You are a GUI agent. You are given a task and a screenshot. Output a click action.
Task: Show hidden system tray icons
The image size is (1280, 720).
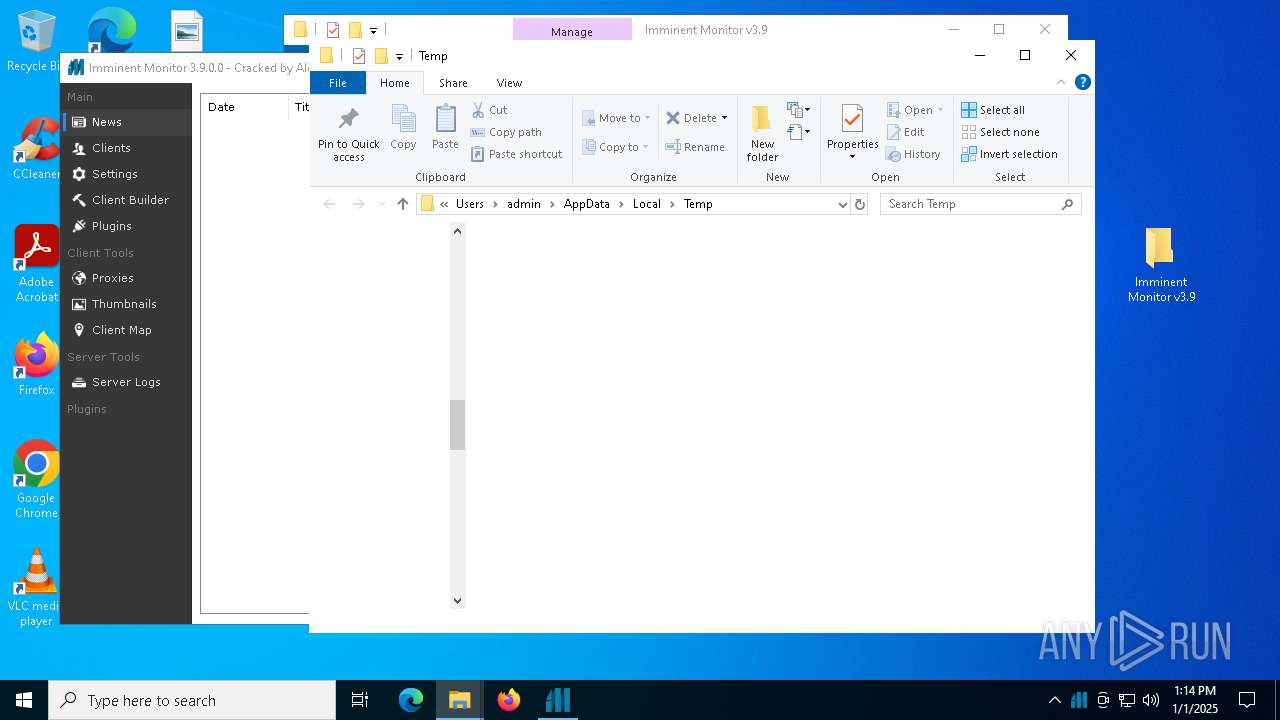(x=1054, y=700)
